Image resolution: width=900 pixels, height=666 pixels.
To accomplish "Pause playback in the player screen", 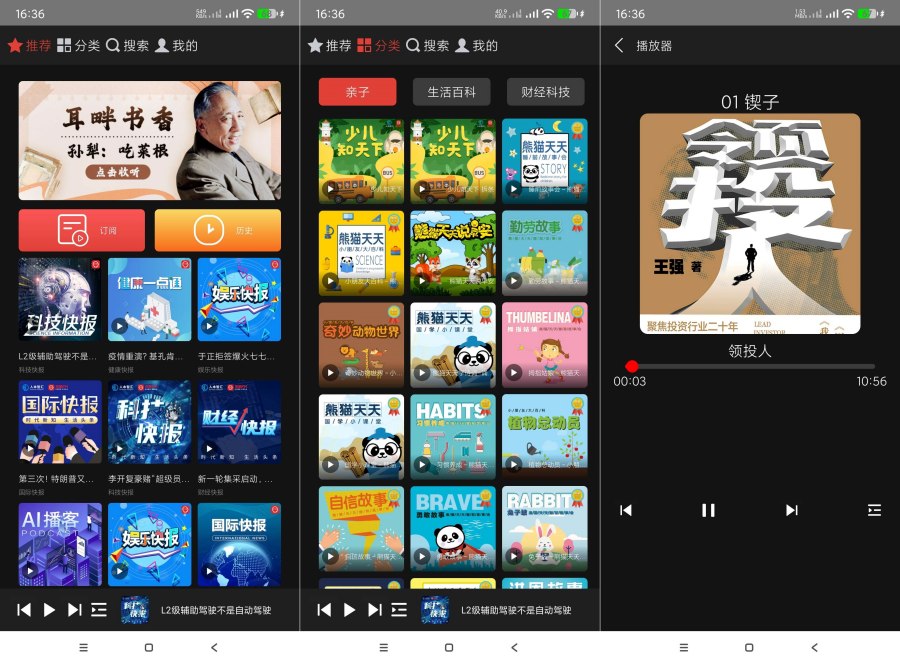I will tap(708, 510).
